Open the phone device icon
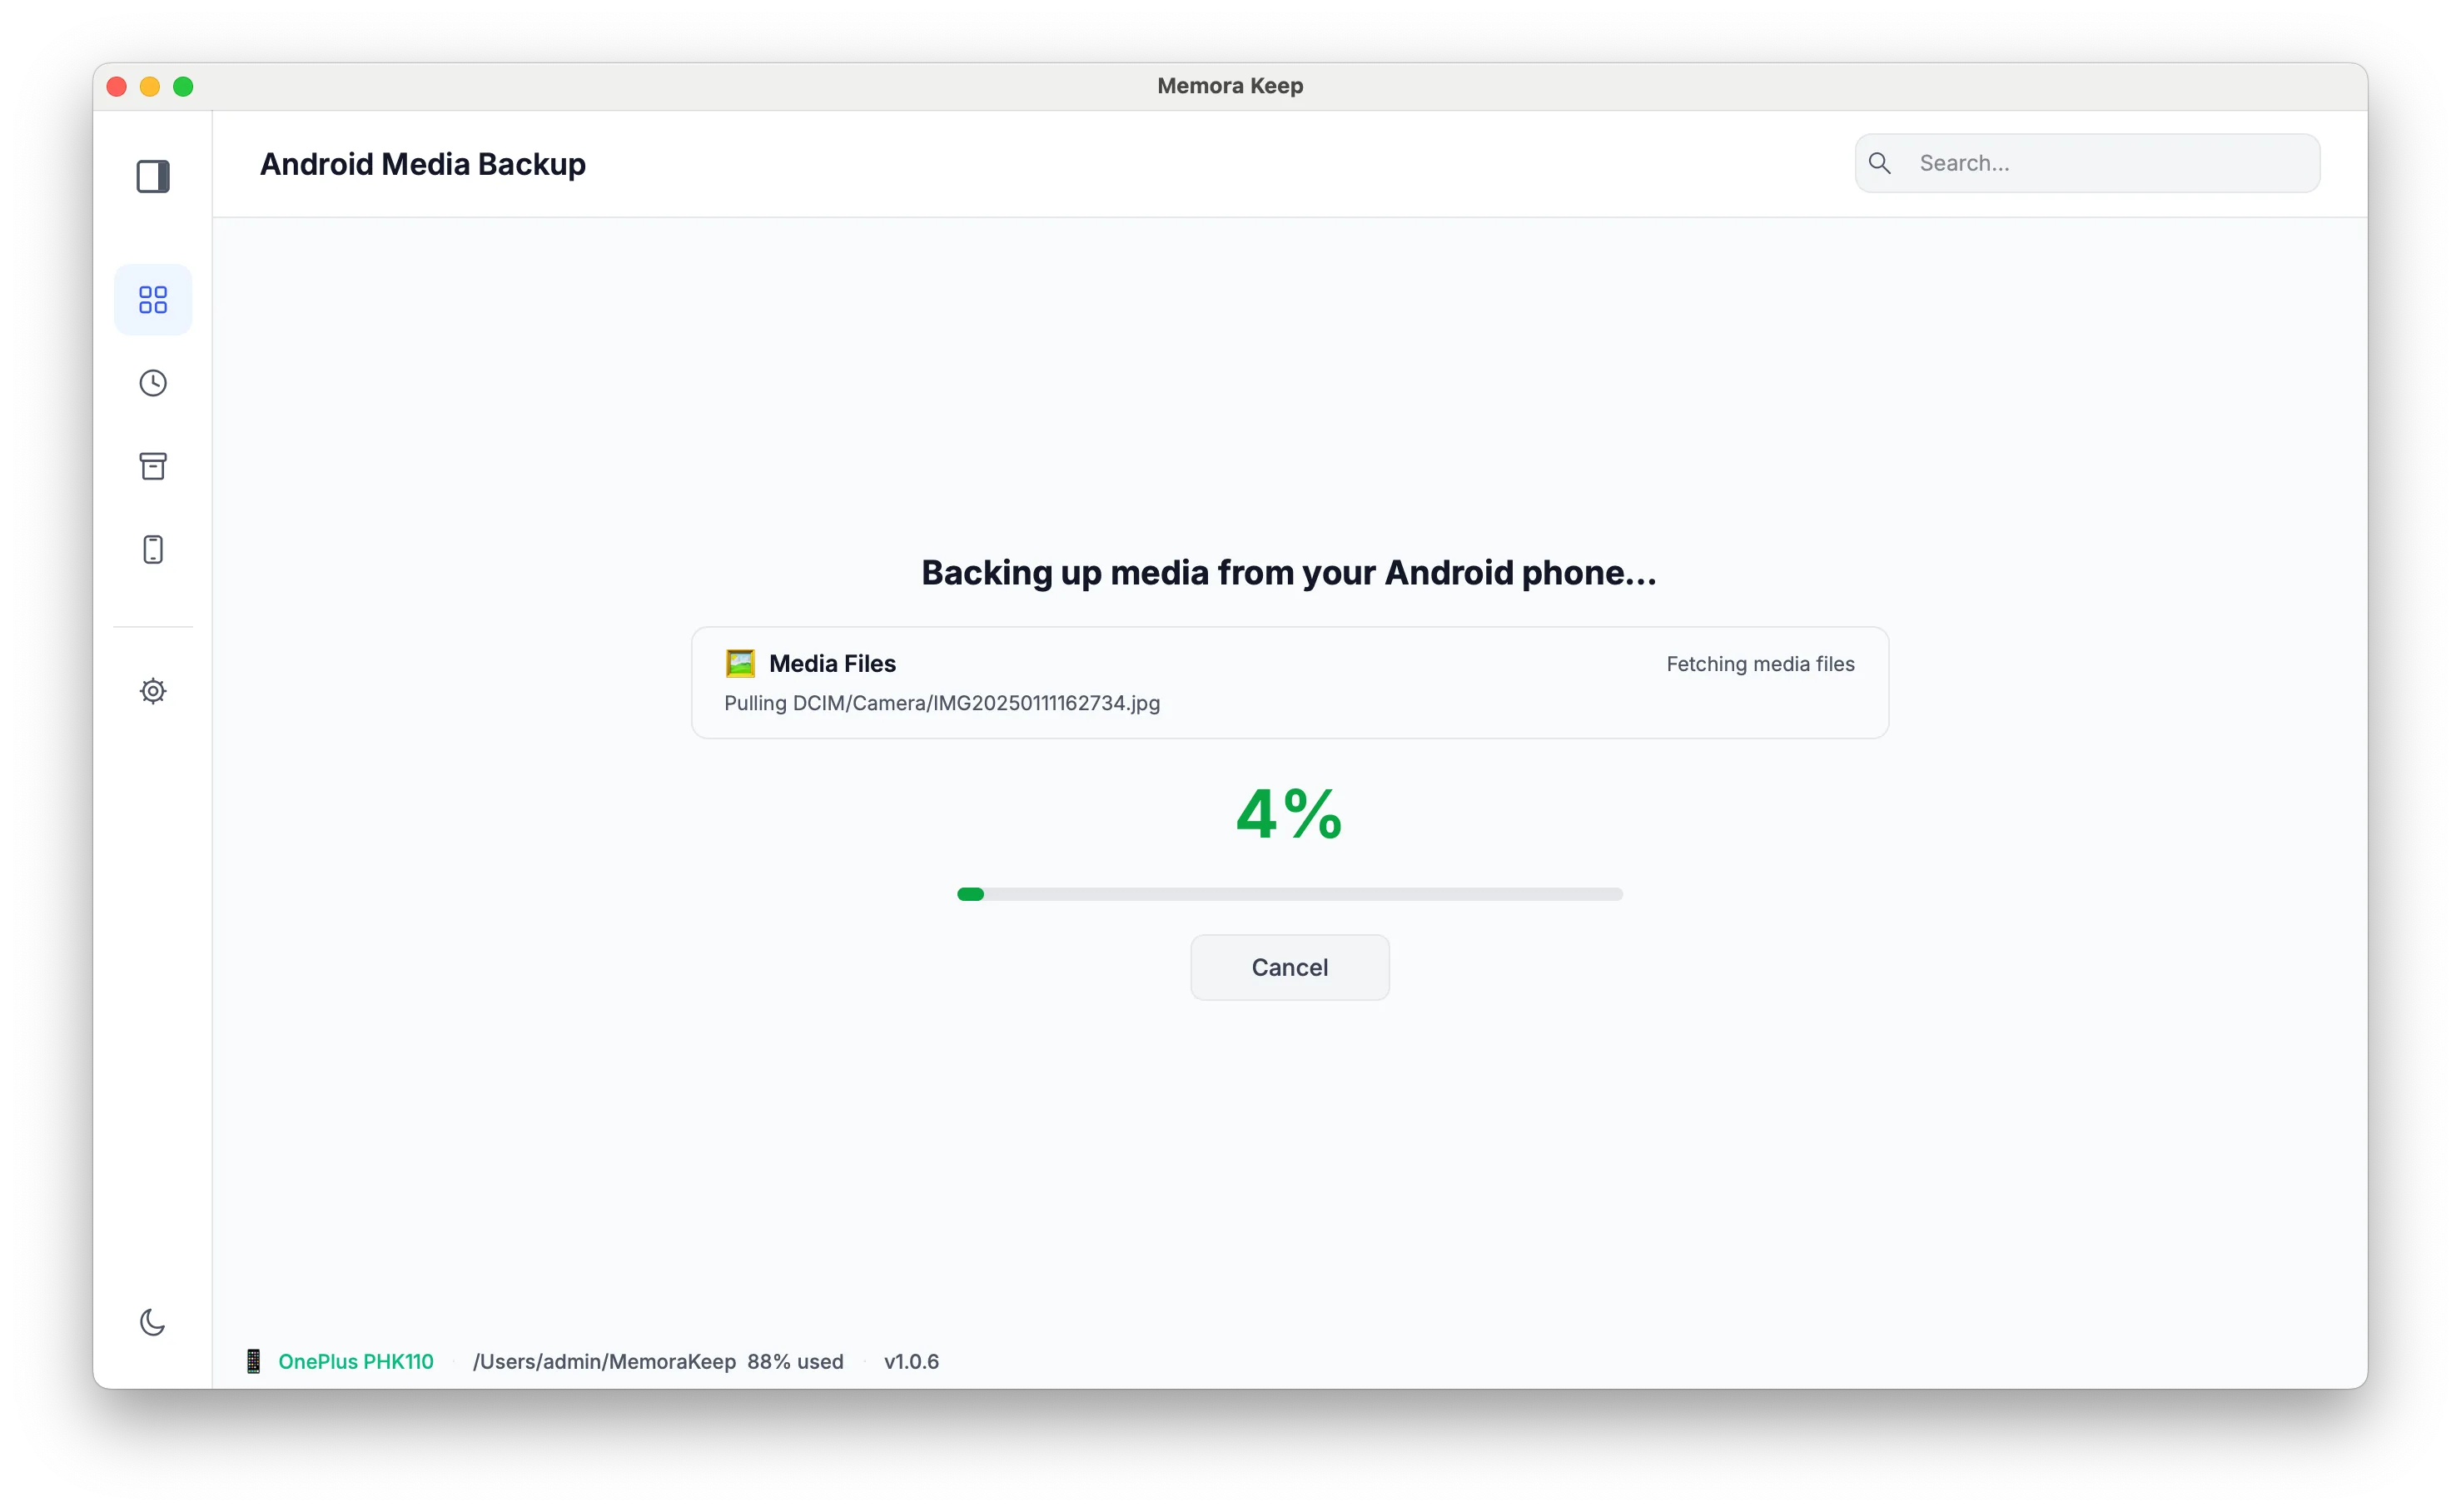The height and width of the screenshot is (1512, 2461). [153, 549]
